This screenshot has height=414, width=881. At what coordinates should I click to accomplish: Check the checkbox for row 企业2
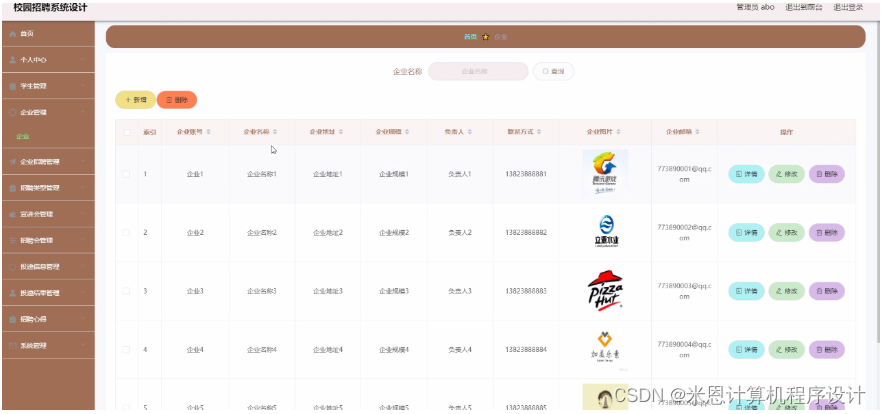[x=126, y=233]
